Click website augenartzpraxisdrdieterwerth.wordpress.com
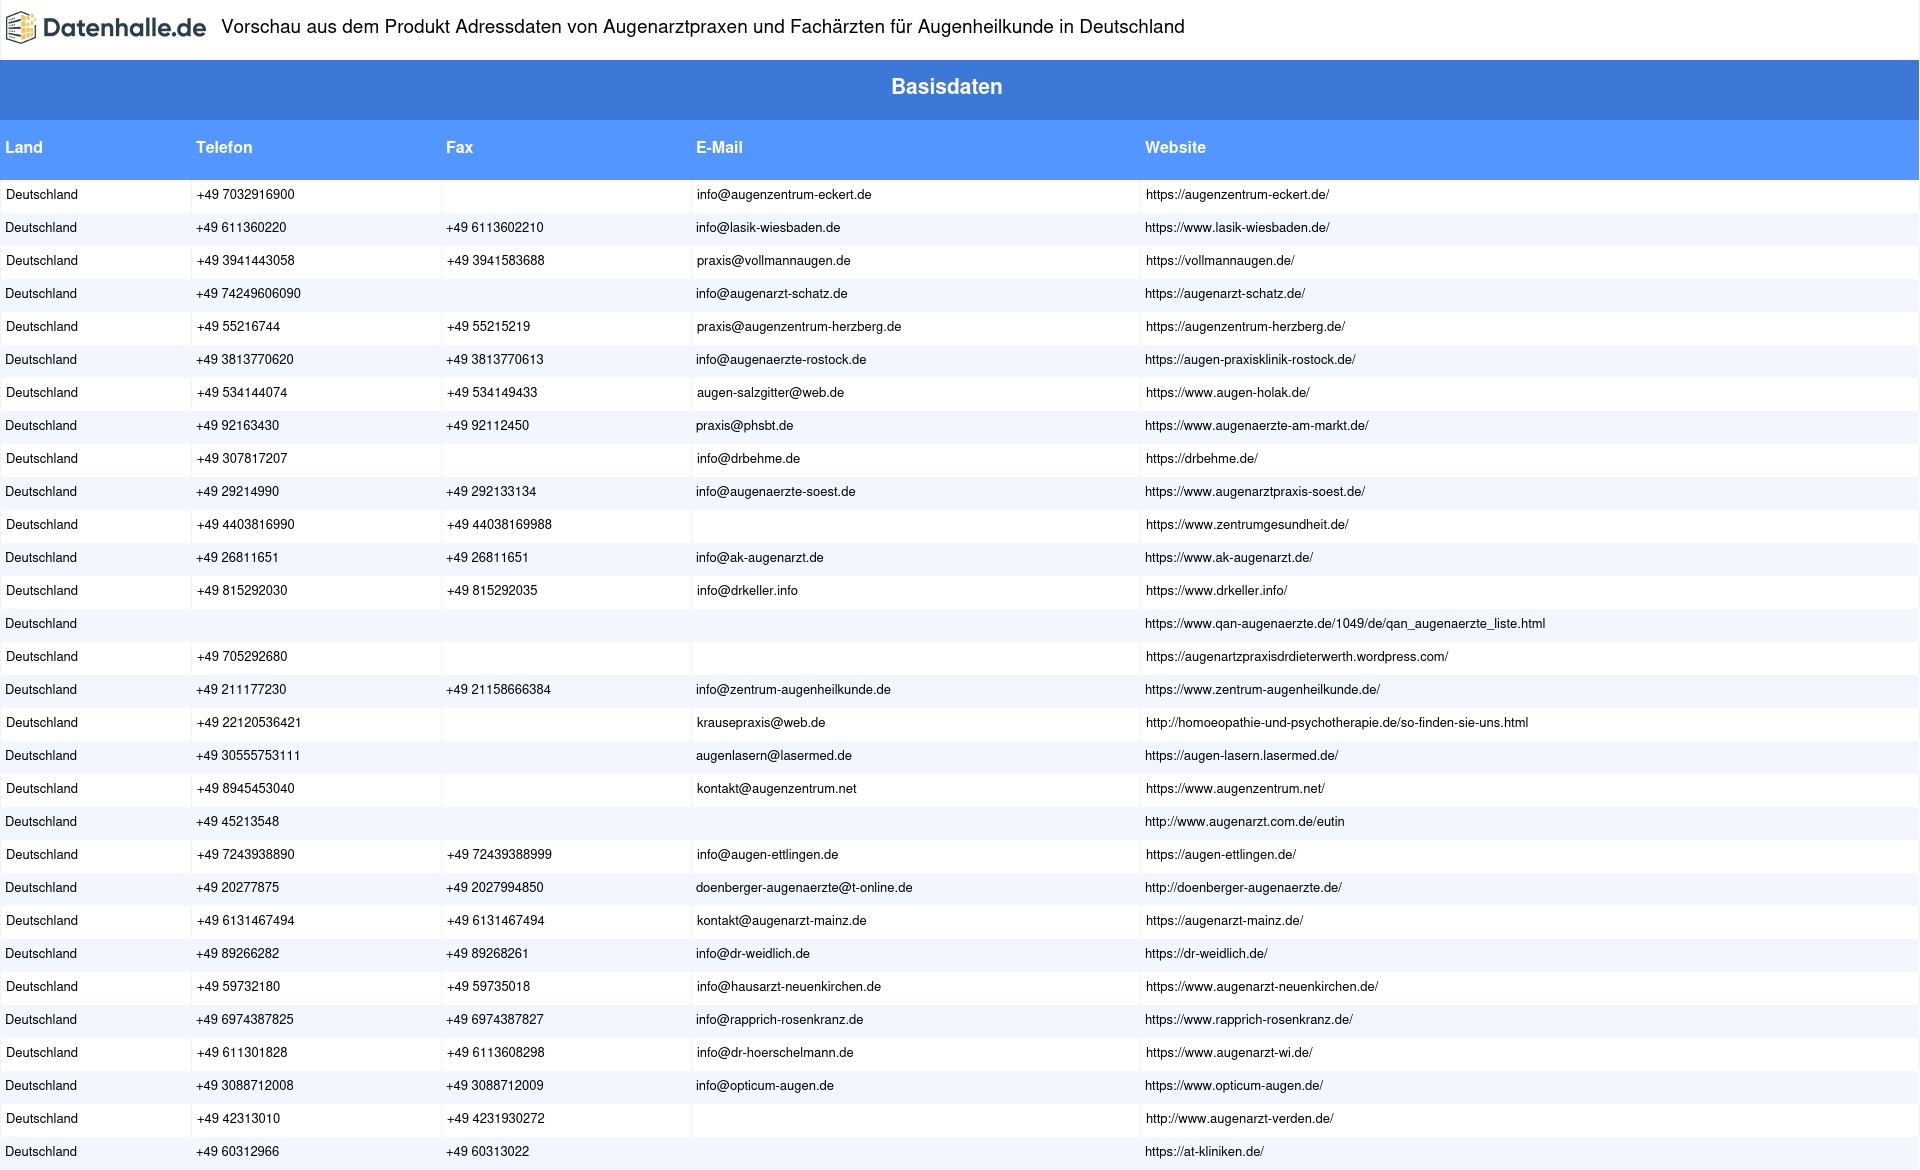 (1297, 657)
